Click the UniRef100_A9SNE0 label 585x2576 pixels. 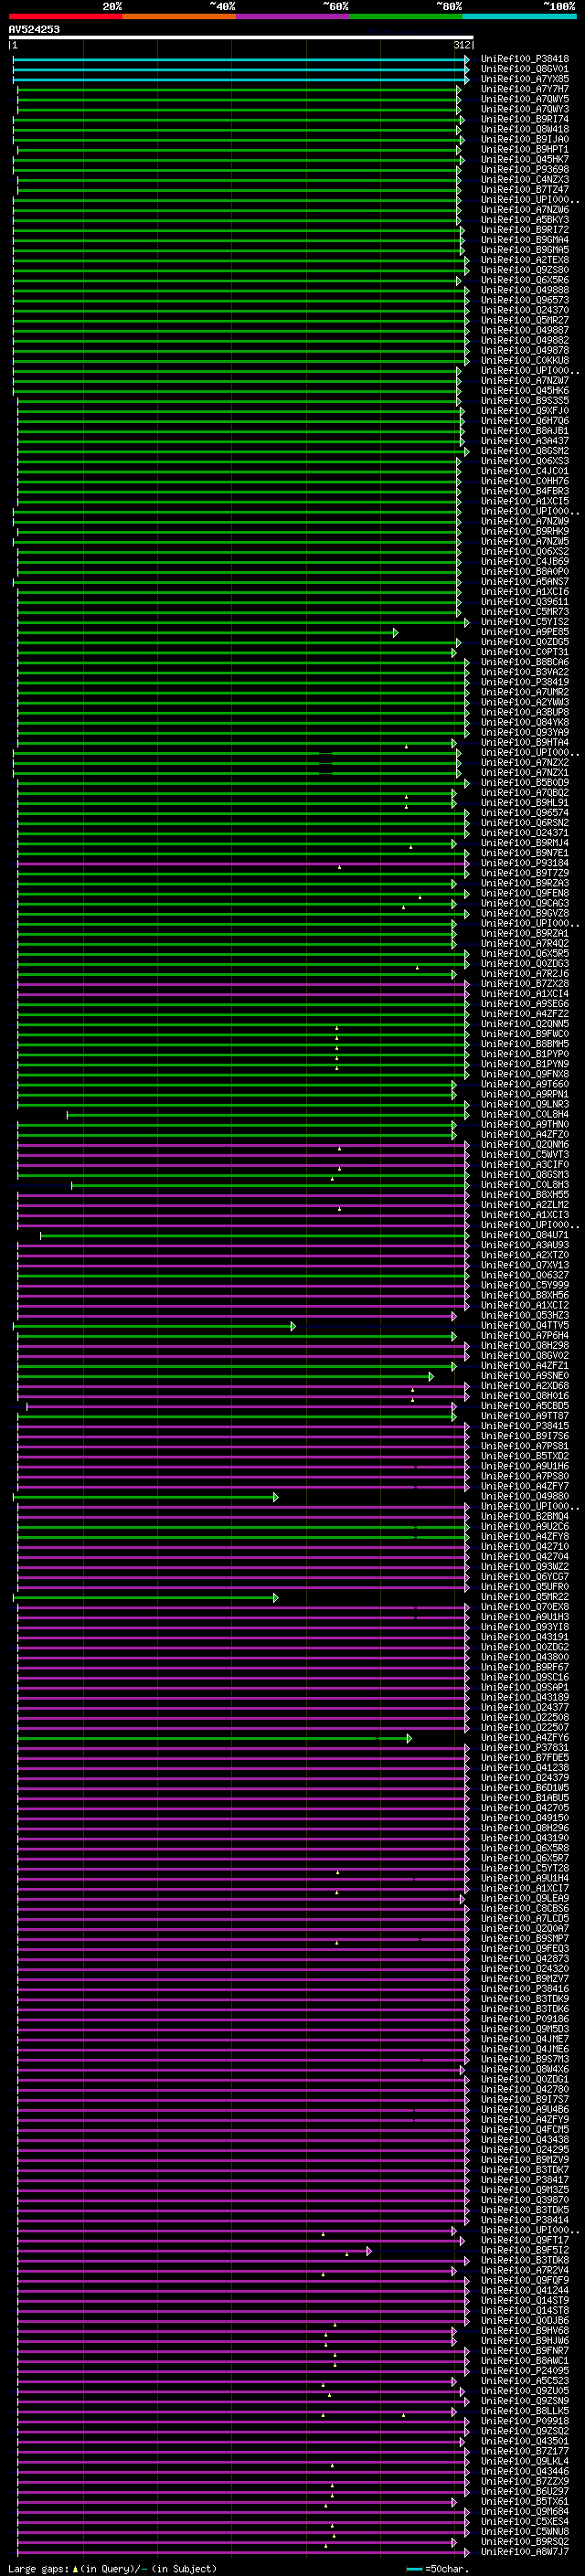(525, 1376)
